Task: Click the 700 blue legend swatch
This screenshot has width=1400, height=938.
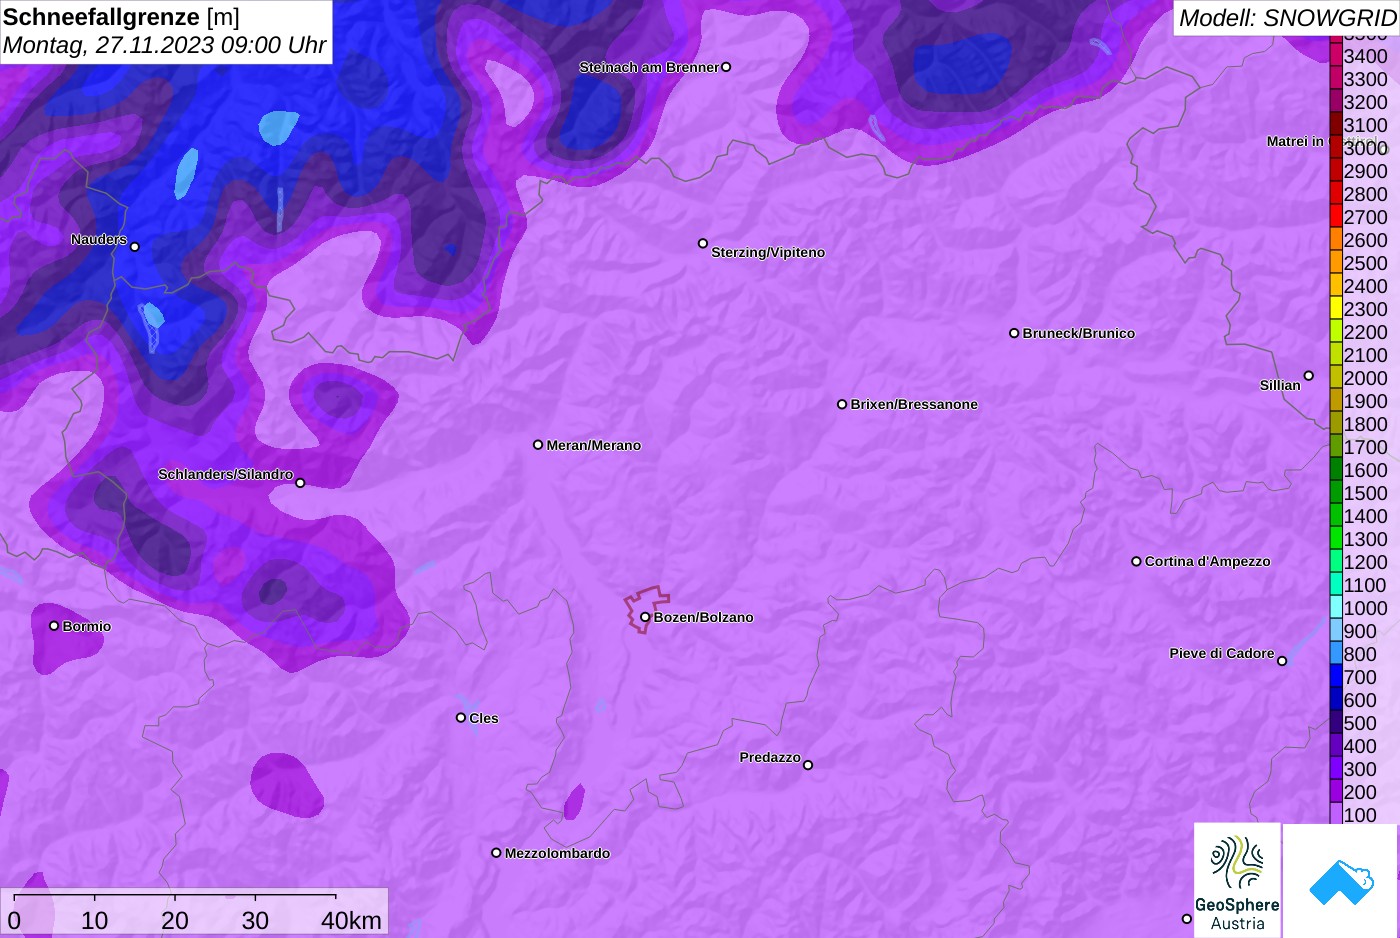Action: [x=1336, y=677]
